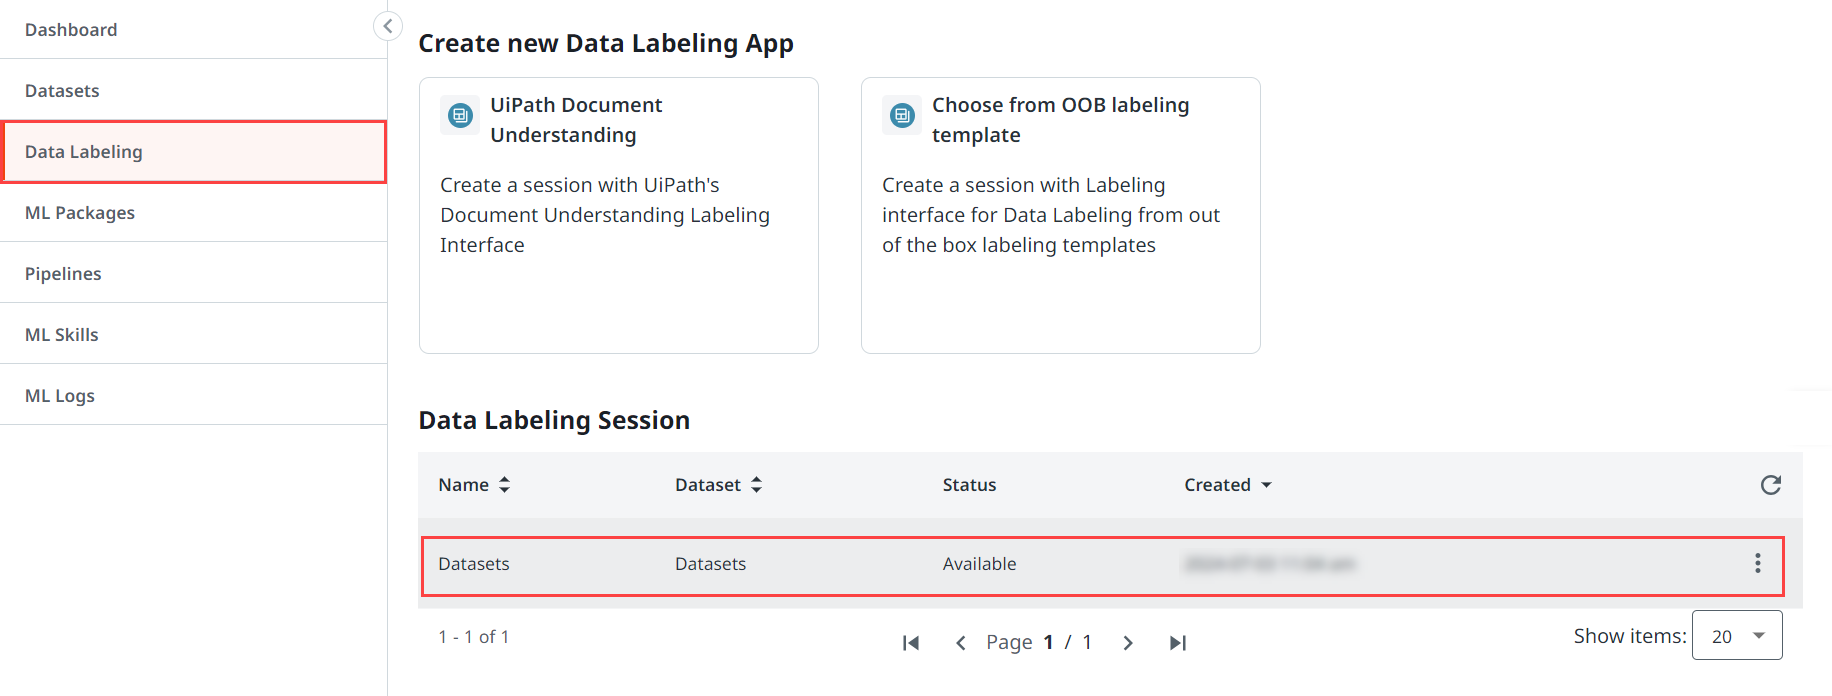
Task: Open Dashboard in the sidebar
Action: pyautogui.click(x=71, y=30)
